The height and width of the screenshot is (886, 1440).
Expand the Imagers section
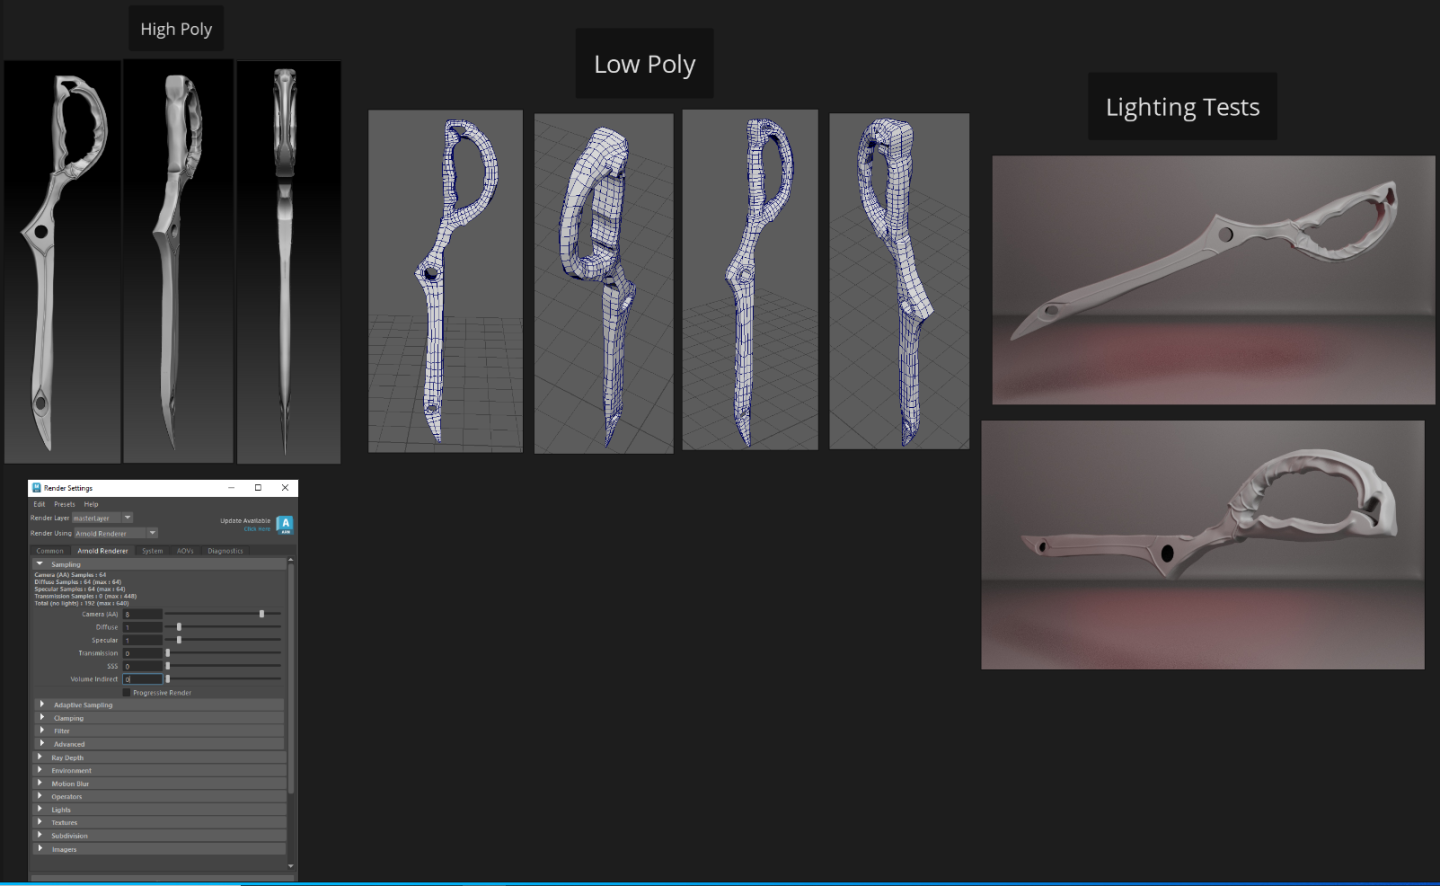point(160,849)
